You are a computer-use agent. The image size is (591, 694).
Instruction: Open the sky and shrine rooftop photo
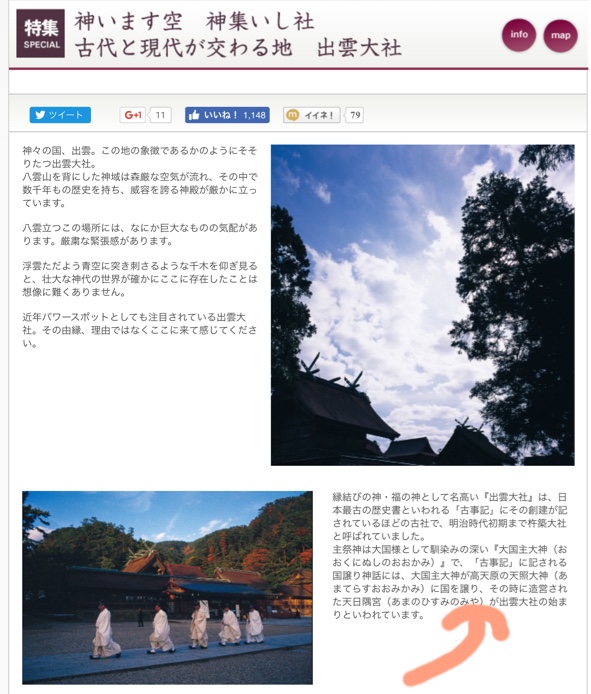click(423, 305)
